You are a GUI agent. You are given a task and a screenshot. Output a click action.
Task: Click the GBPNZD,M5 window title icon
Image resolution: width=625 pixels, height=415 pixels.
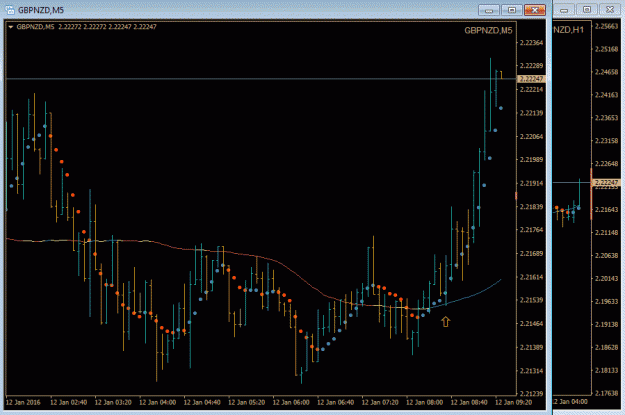pos(10,10)
